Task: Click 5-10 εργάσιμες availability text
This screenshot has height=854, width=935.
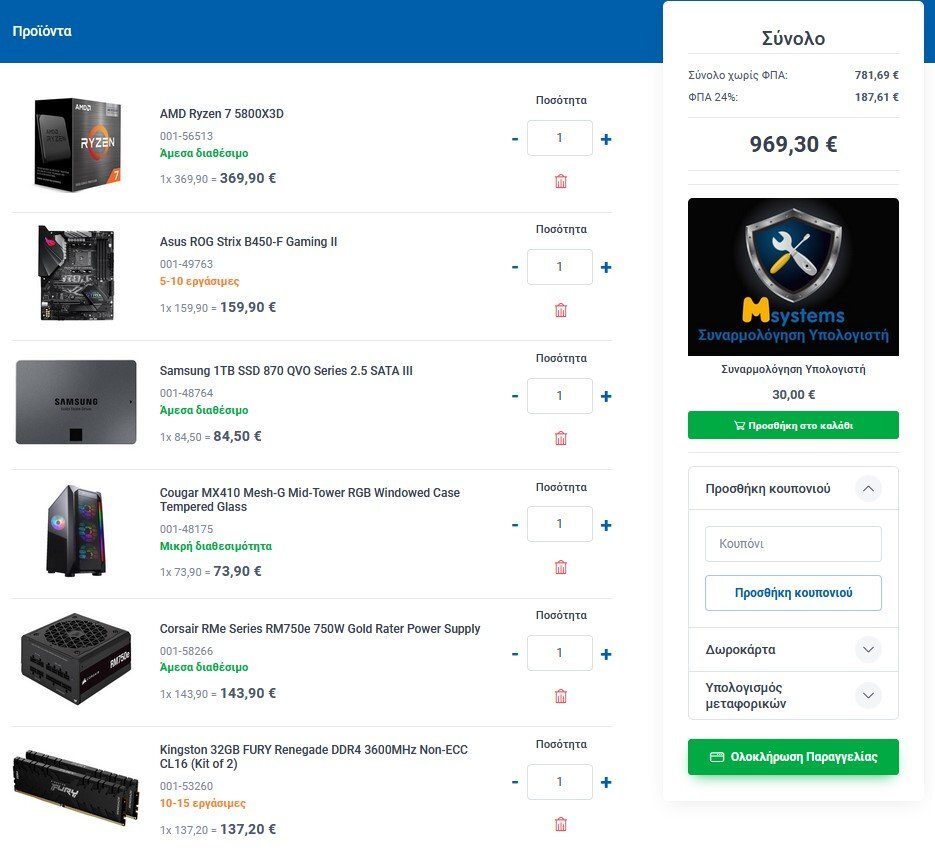Action: pos(199,281)
